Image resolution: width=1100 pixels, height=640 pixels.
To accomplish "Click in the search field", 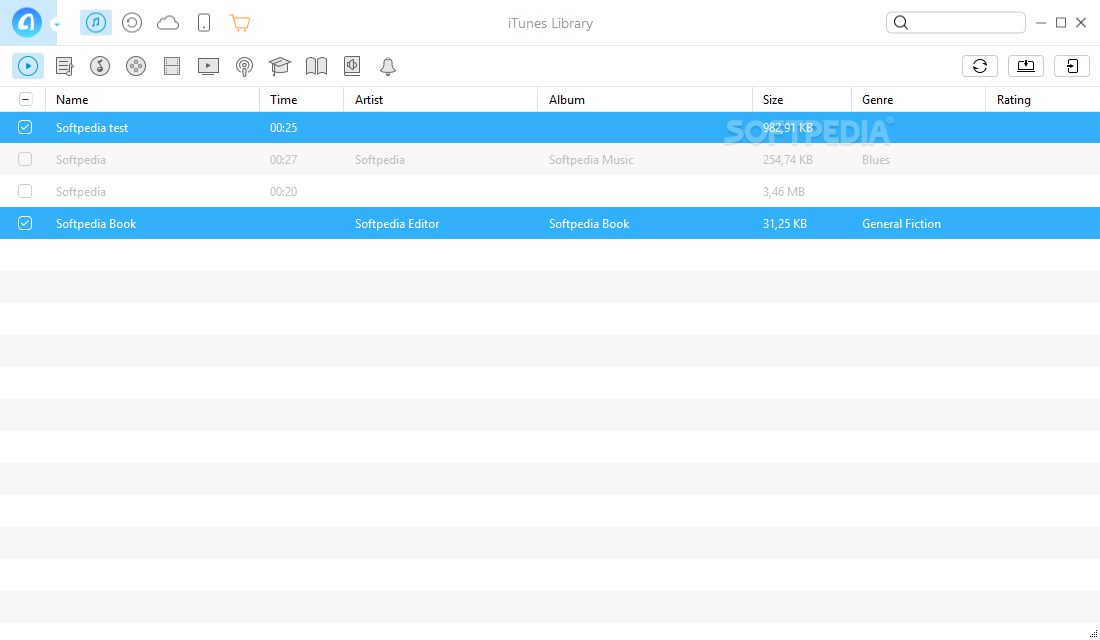I will coord(955,22).
